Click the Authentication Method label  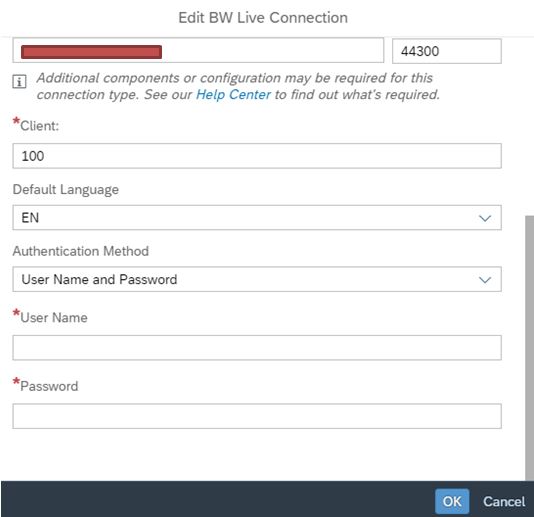[x=81, y=251]
